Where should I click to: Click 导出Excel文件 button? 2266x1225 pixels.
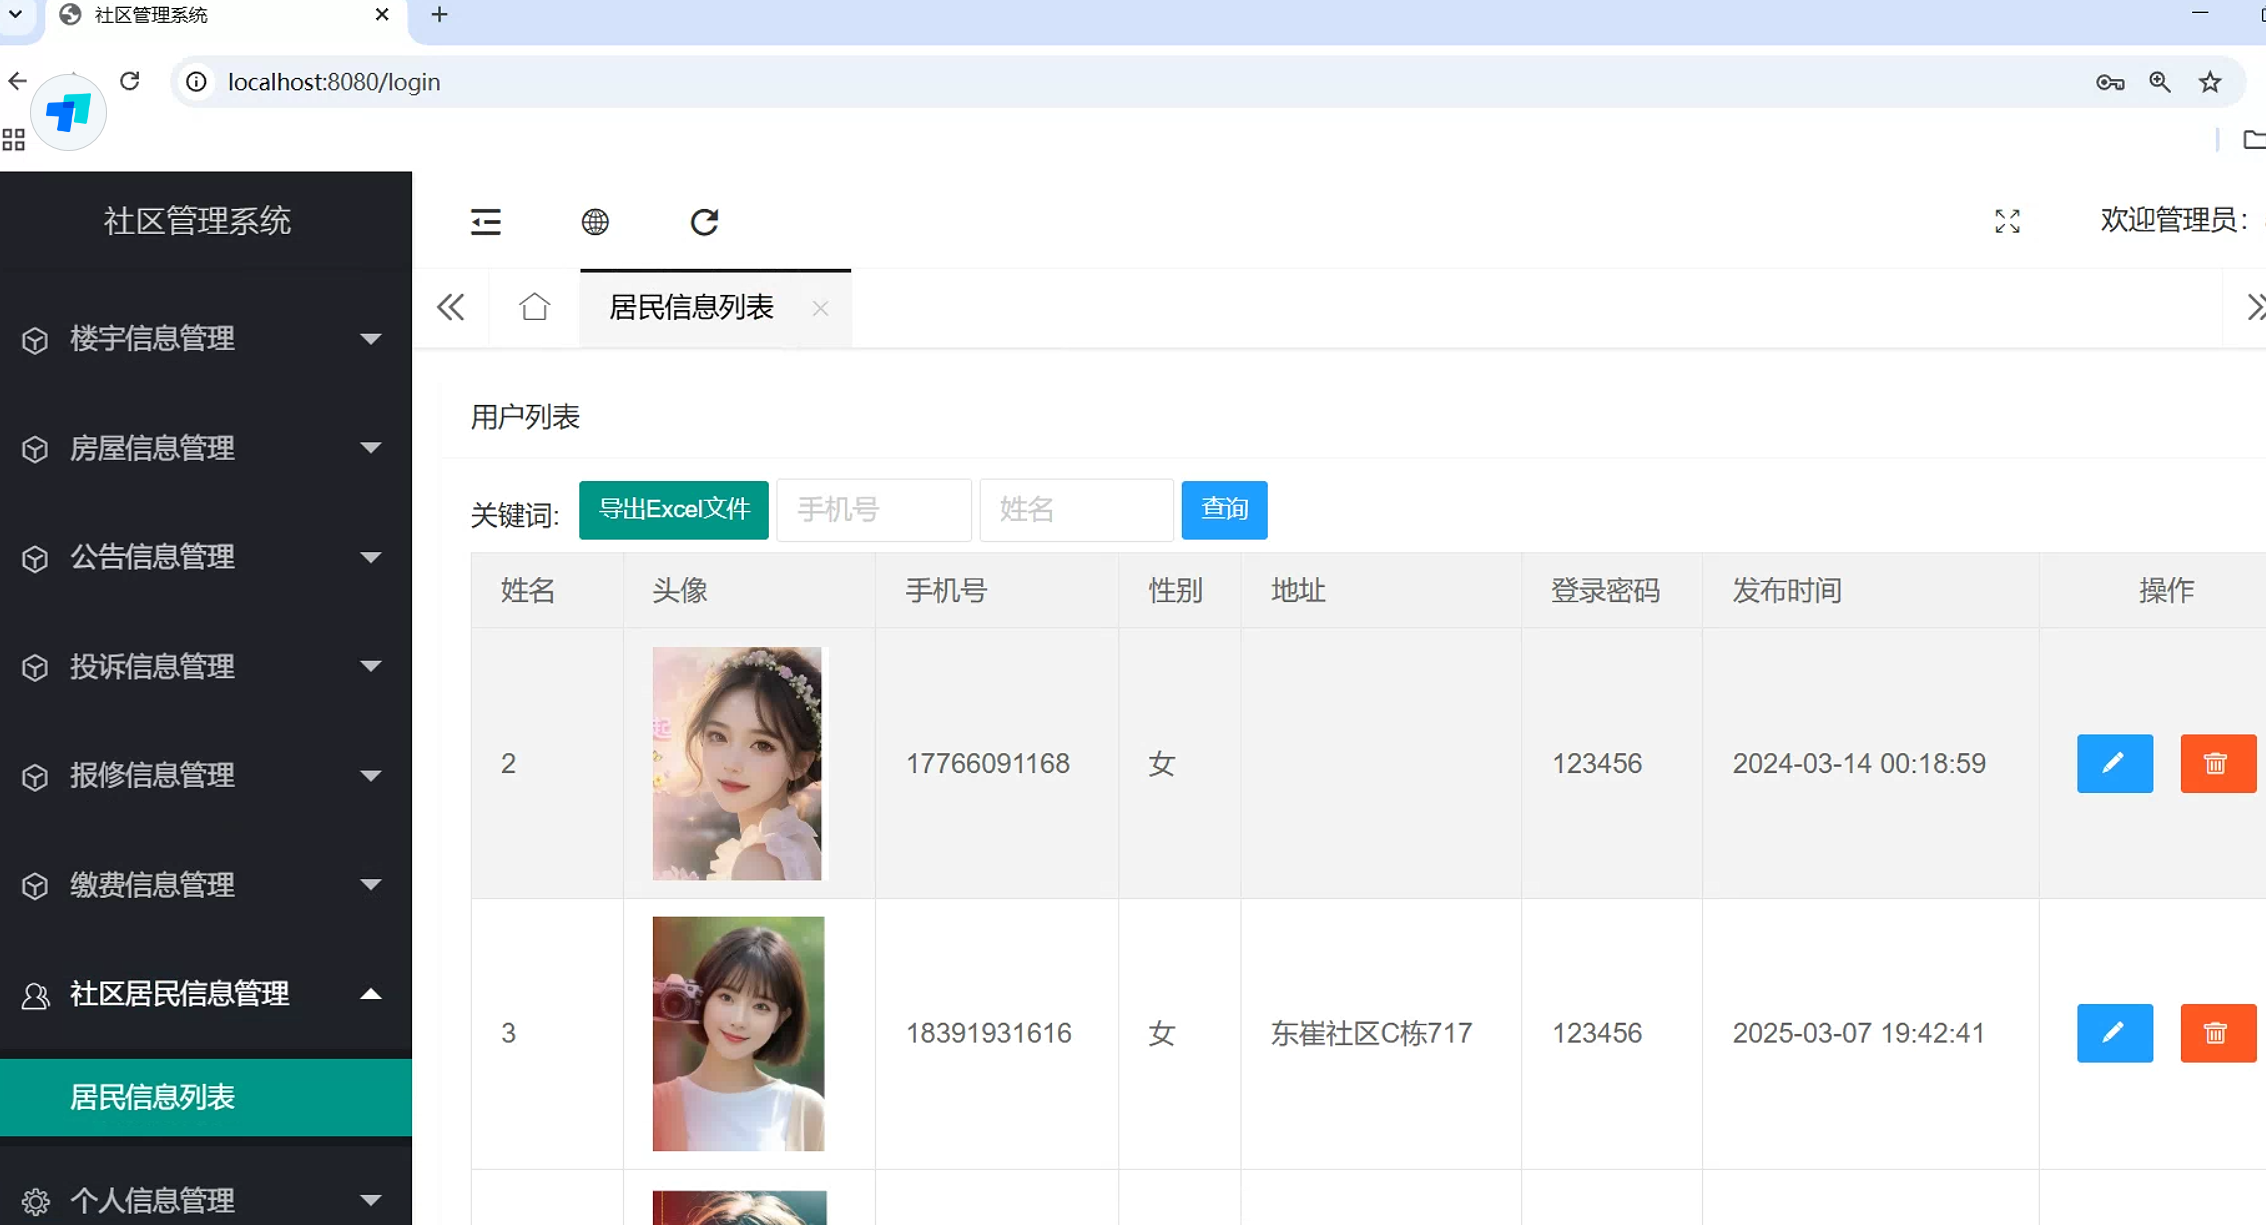(673, 510)
